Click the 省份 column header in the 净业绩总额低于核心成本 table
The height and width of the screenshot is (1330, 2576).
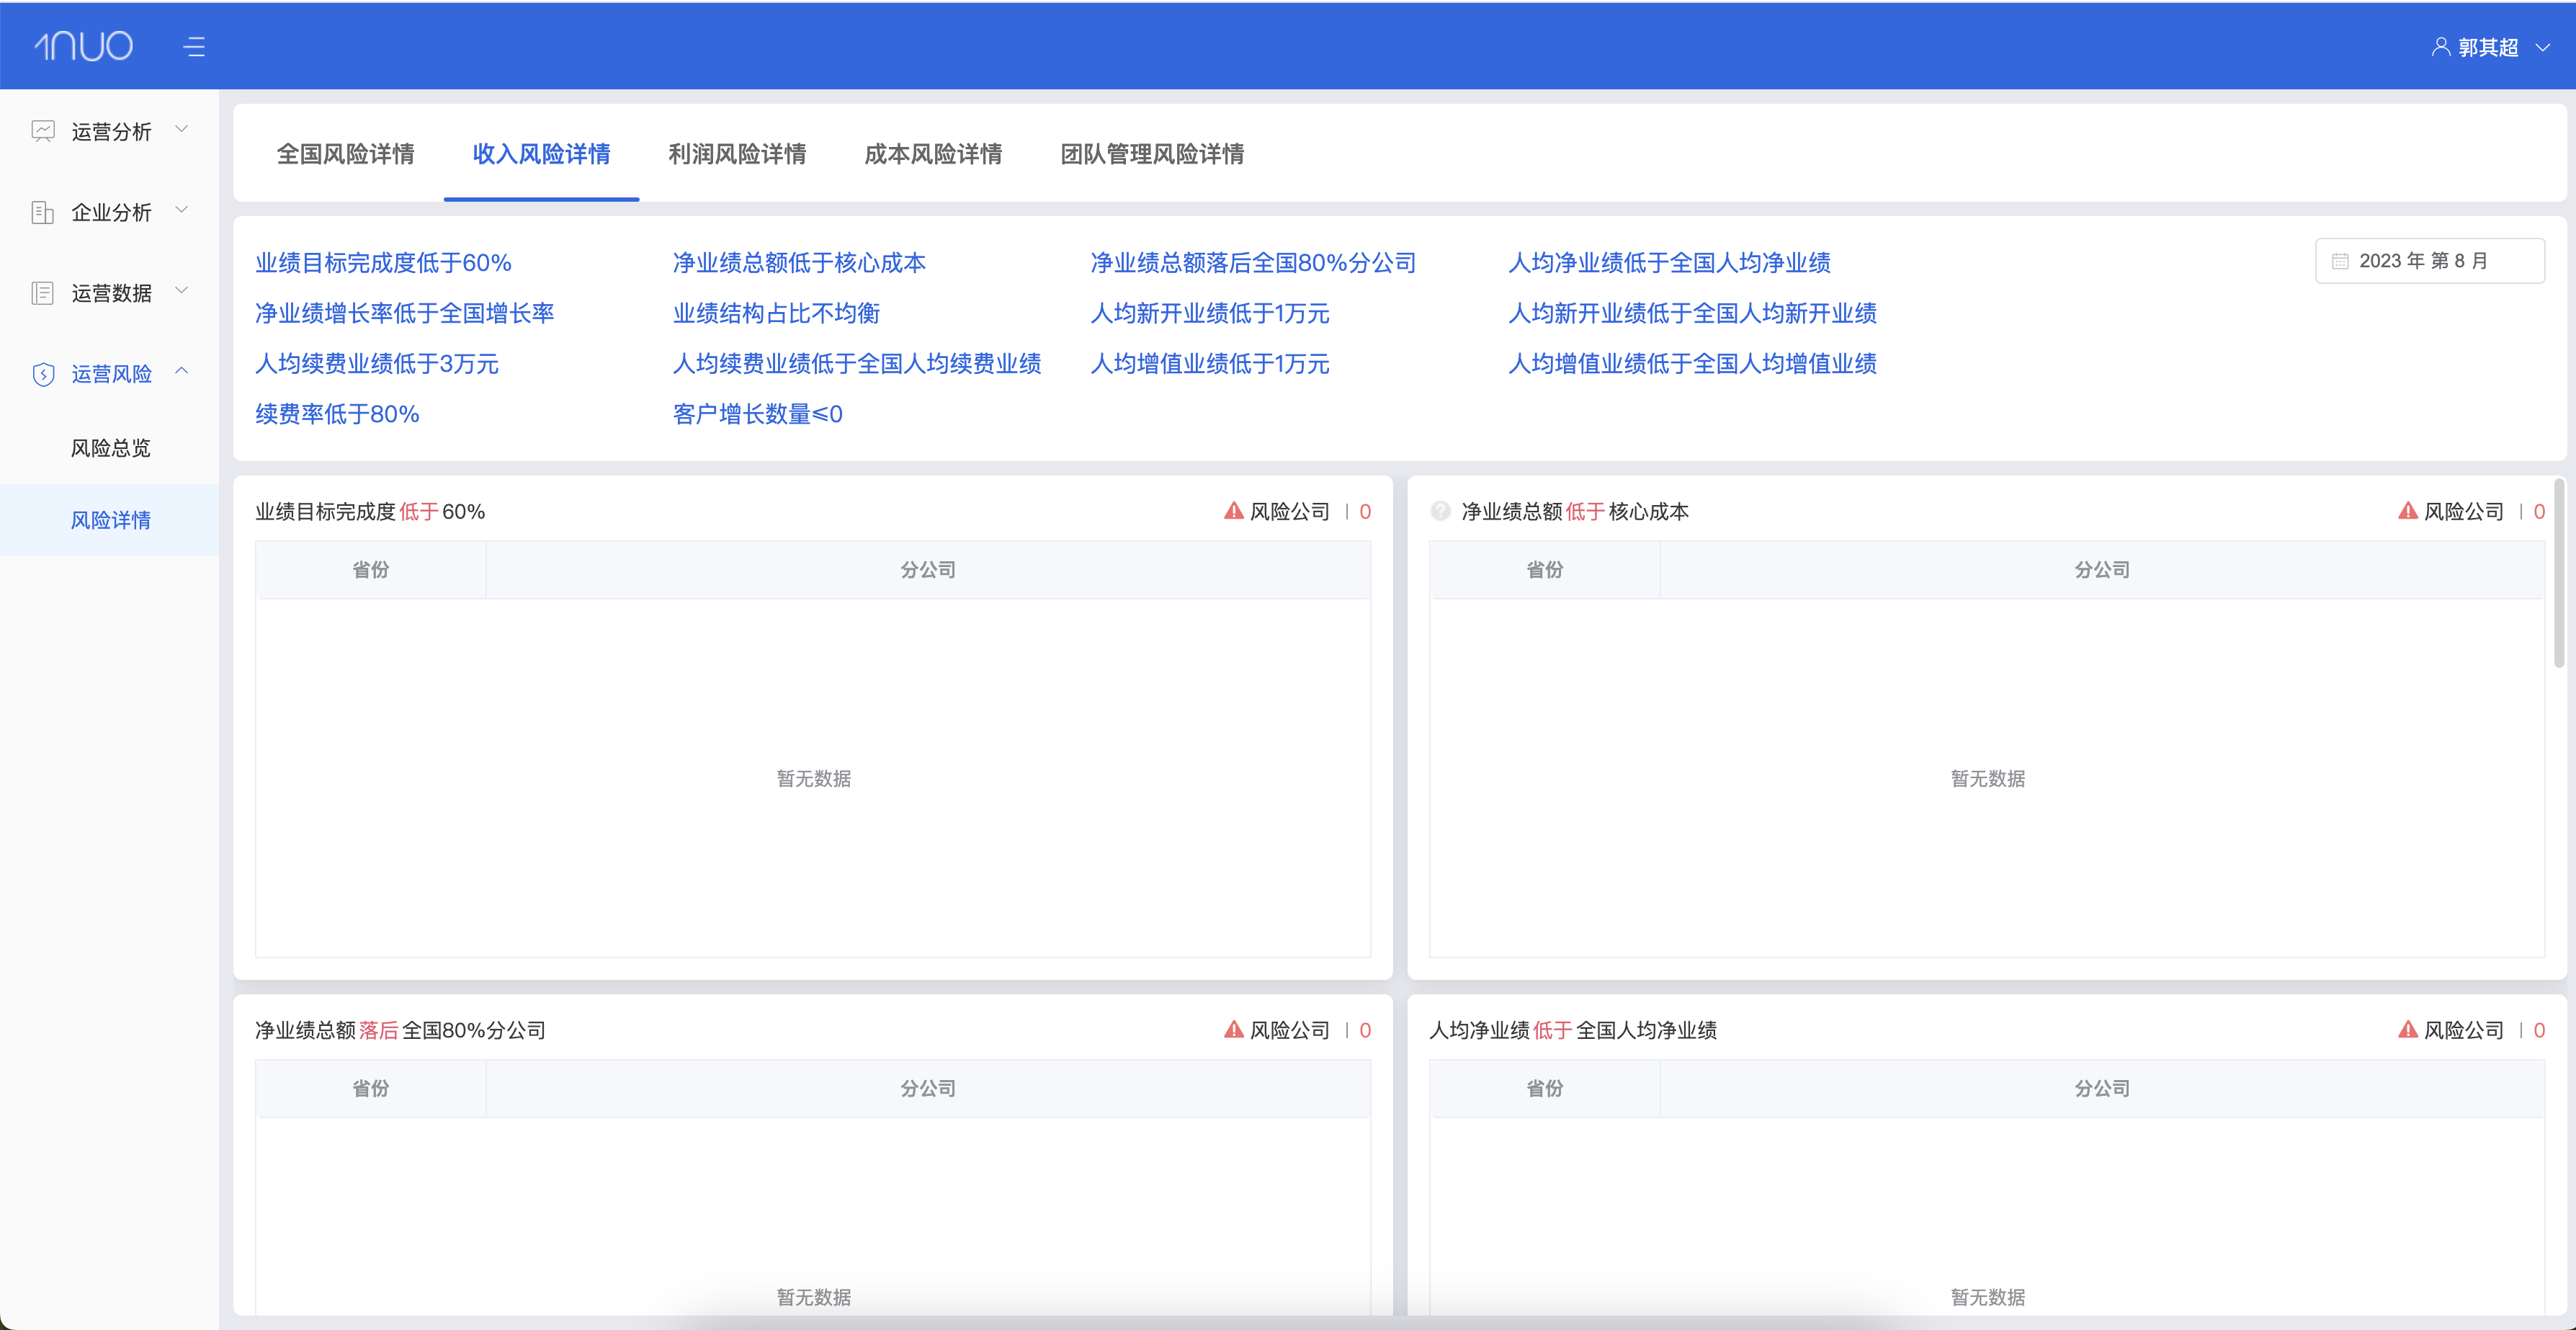tap(1545, 570)
